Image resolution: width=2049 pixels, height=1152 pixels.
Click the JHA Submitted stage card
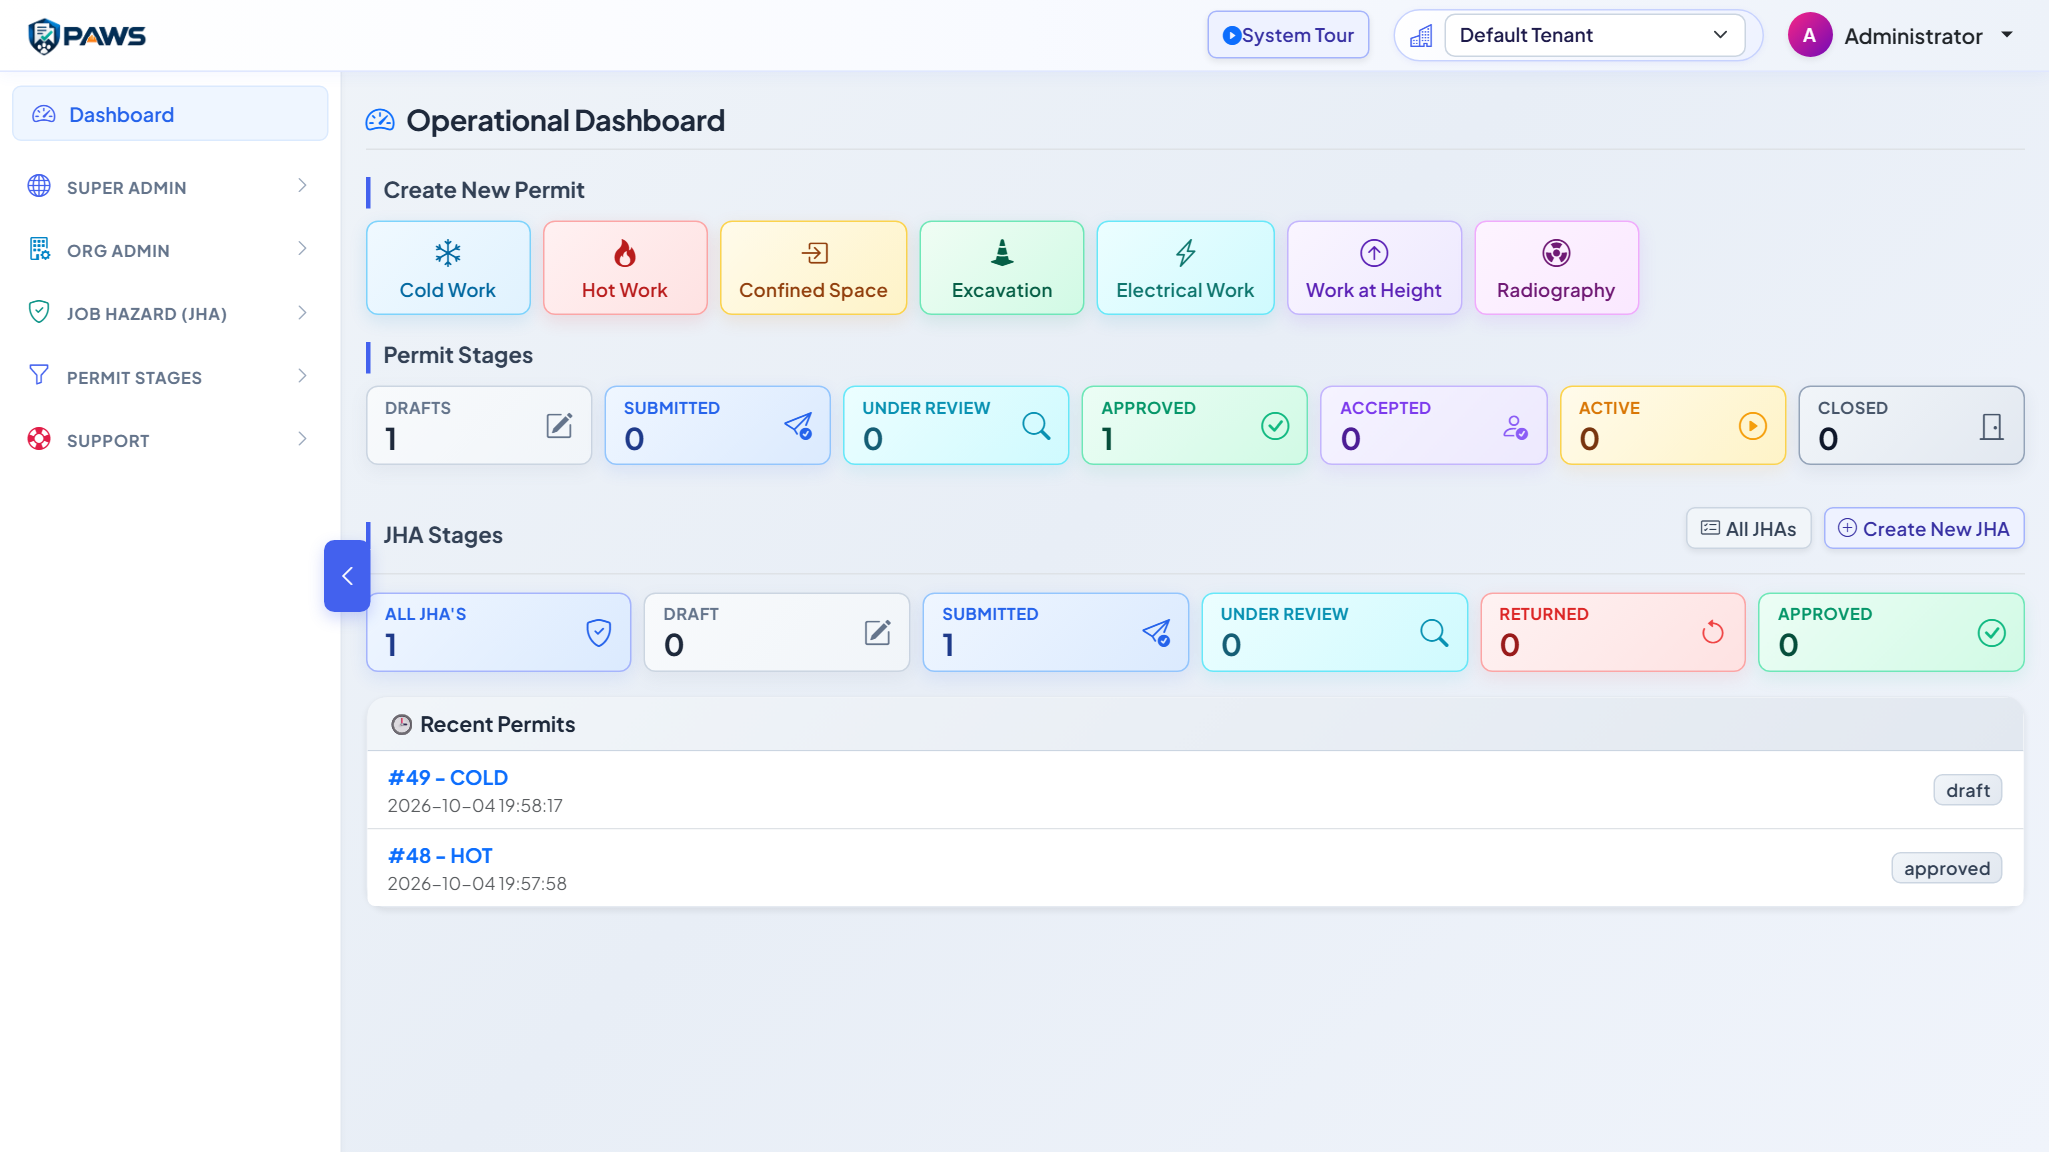point(1056,632)
